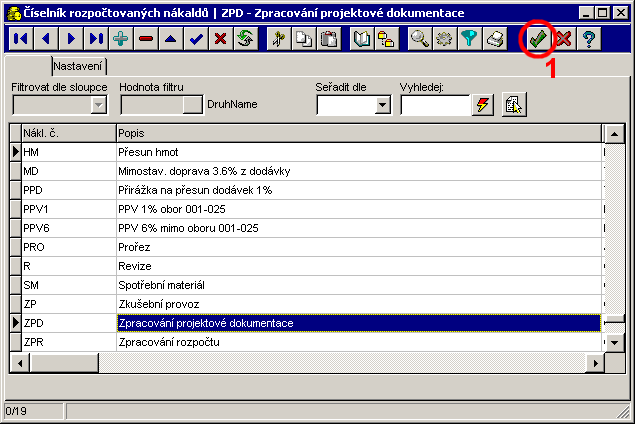Jump to the last record
The height and width of the screenshot is (424, 635).
[x=96, y=39]
